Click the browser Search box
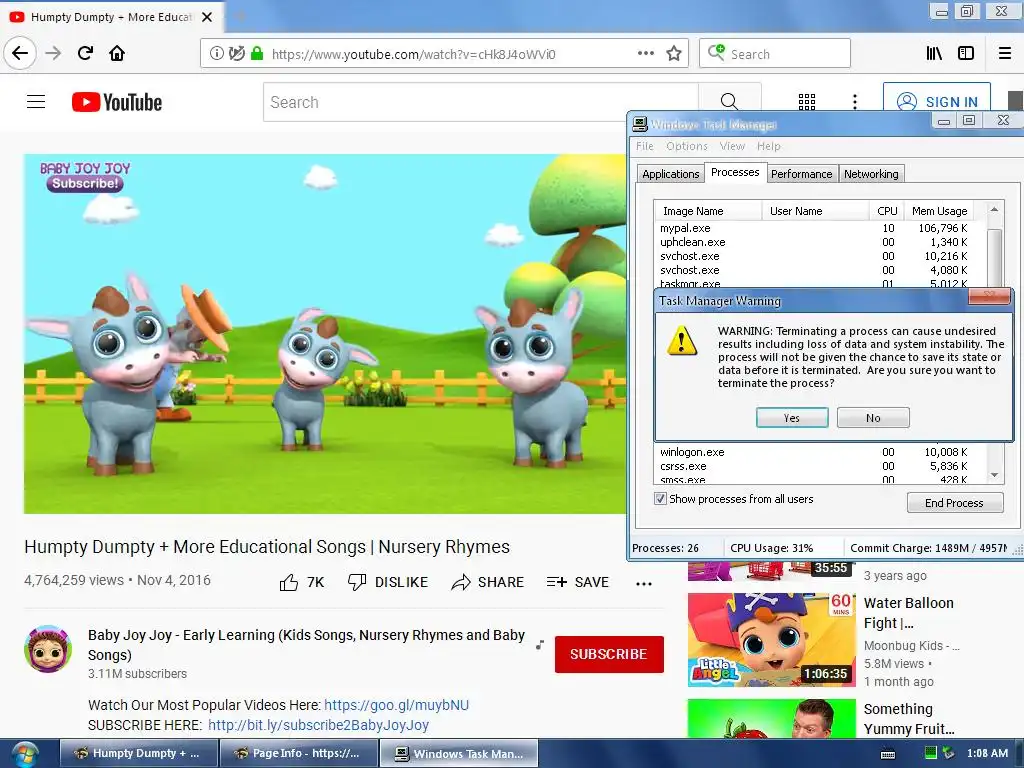Viewport: 1024px width, 768px height. [775, 54]
